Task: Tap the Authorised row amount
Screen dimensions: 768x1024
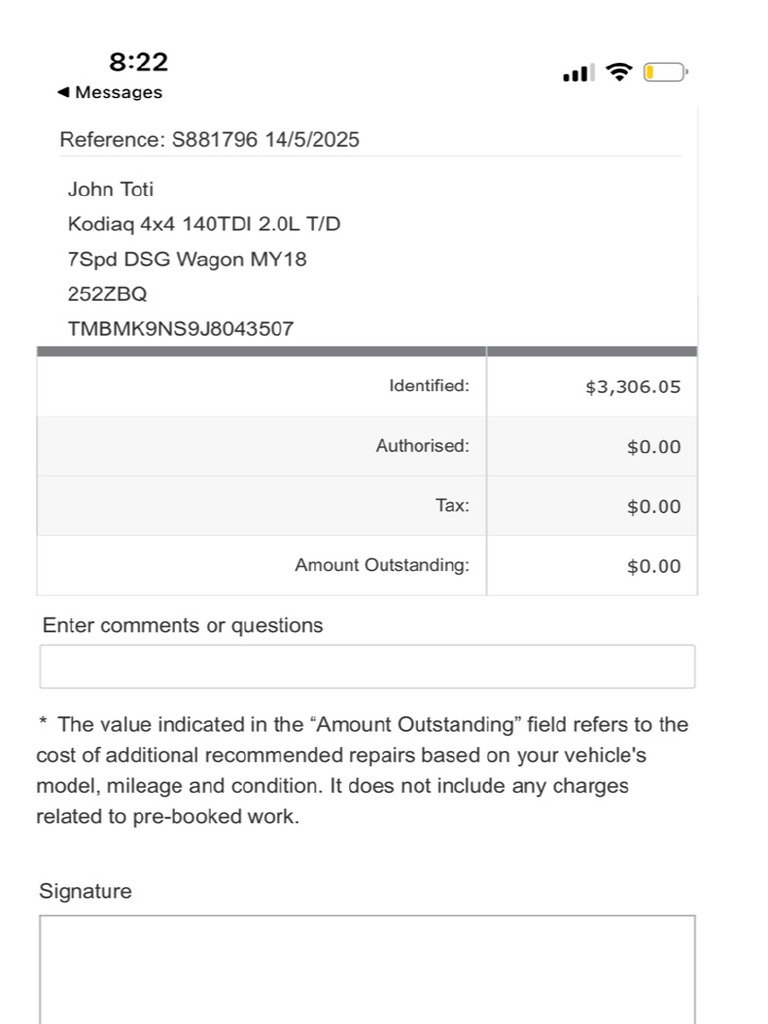Action: (x=654, y=447)
